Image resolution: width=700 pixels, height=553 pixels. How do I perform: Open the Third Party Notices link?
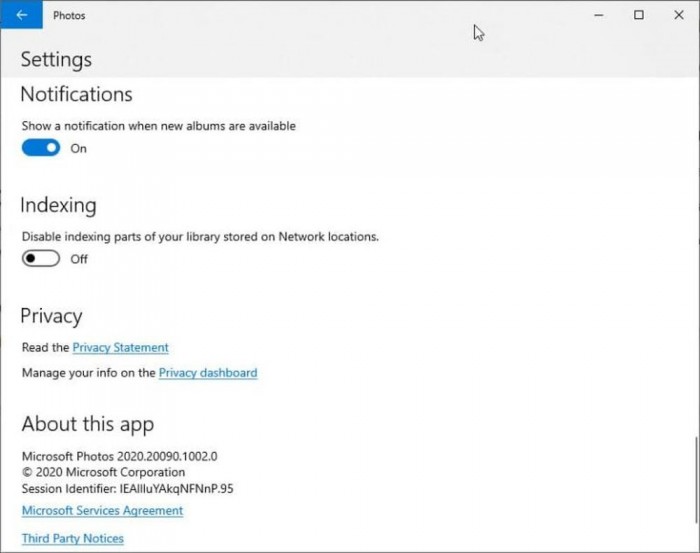(x=73, y=539)
